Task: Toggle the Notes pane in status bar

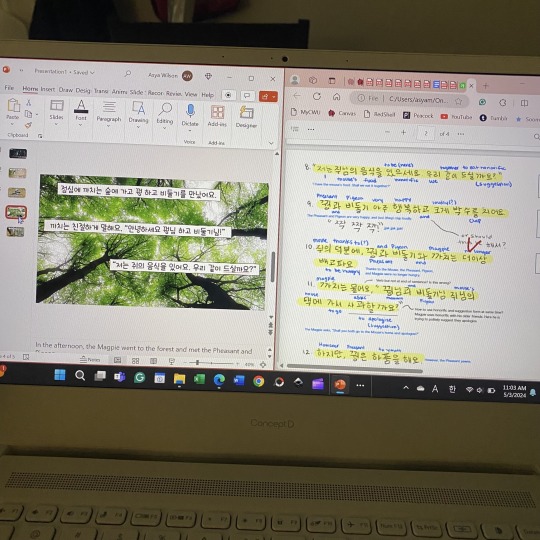Action: pos(90,360)
